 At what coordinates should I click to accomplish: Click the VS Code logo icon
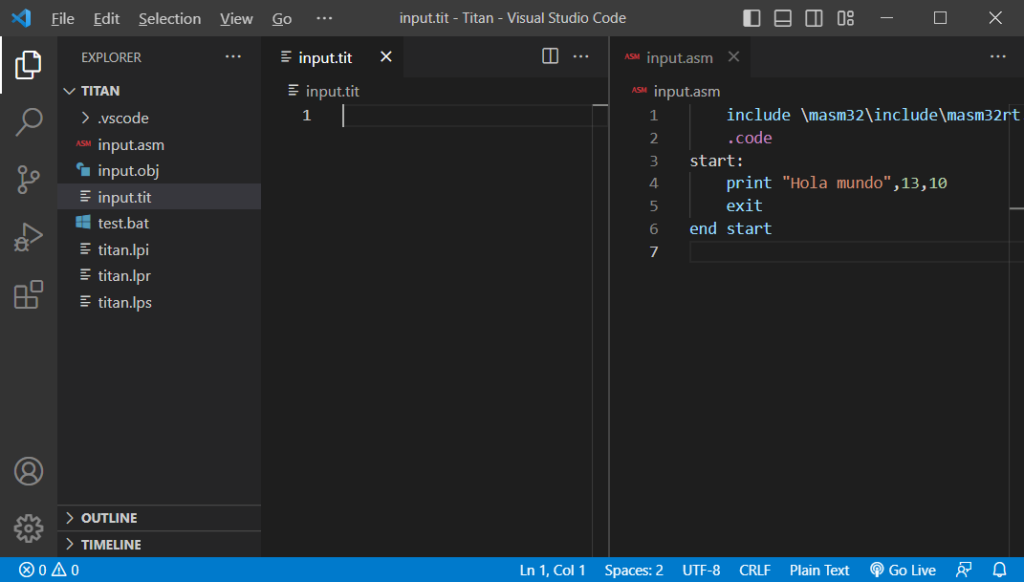tap(22, 18)
